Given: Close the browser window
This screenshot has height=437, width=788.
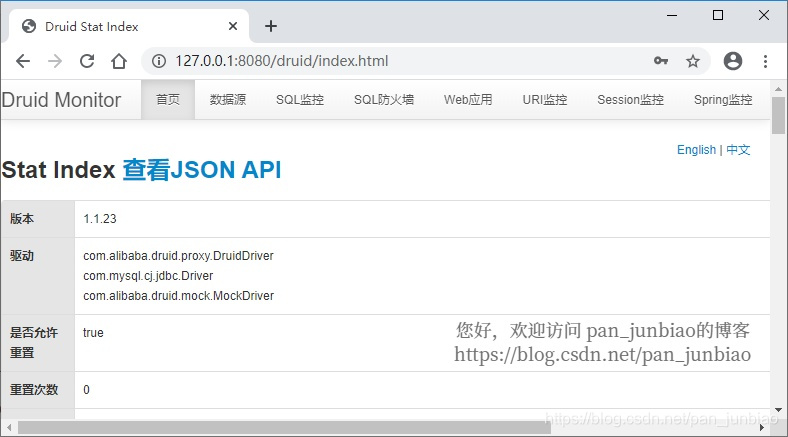Looking at the screenshot, I should (x=764, y=15).
